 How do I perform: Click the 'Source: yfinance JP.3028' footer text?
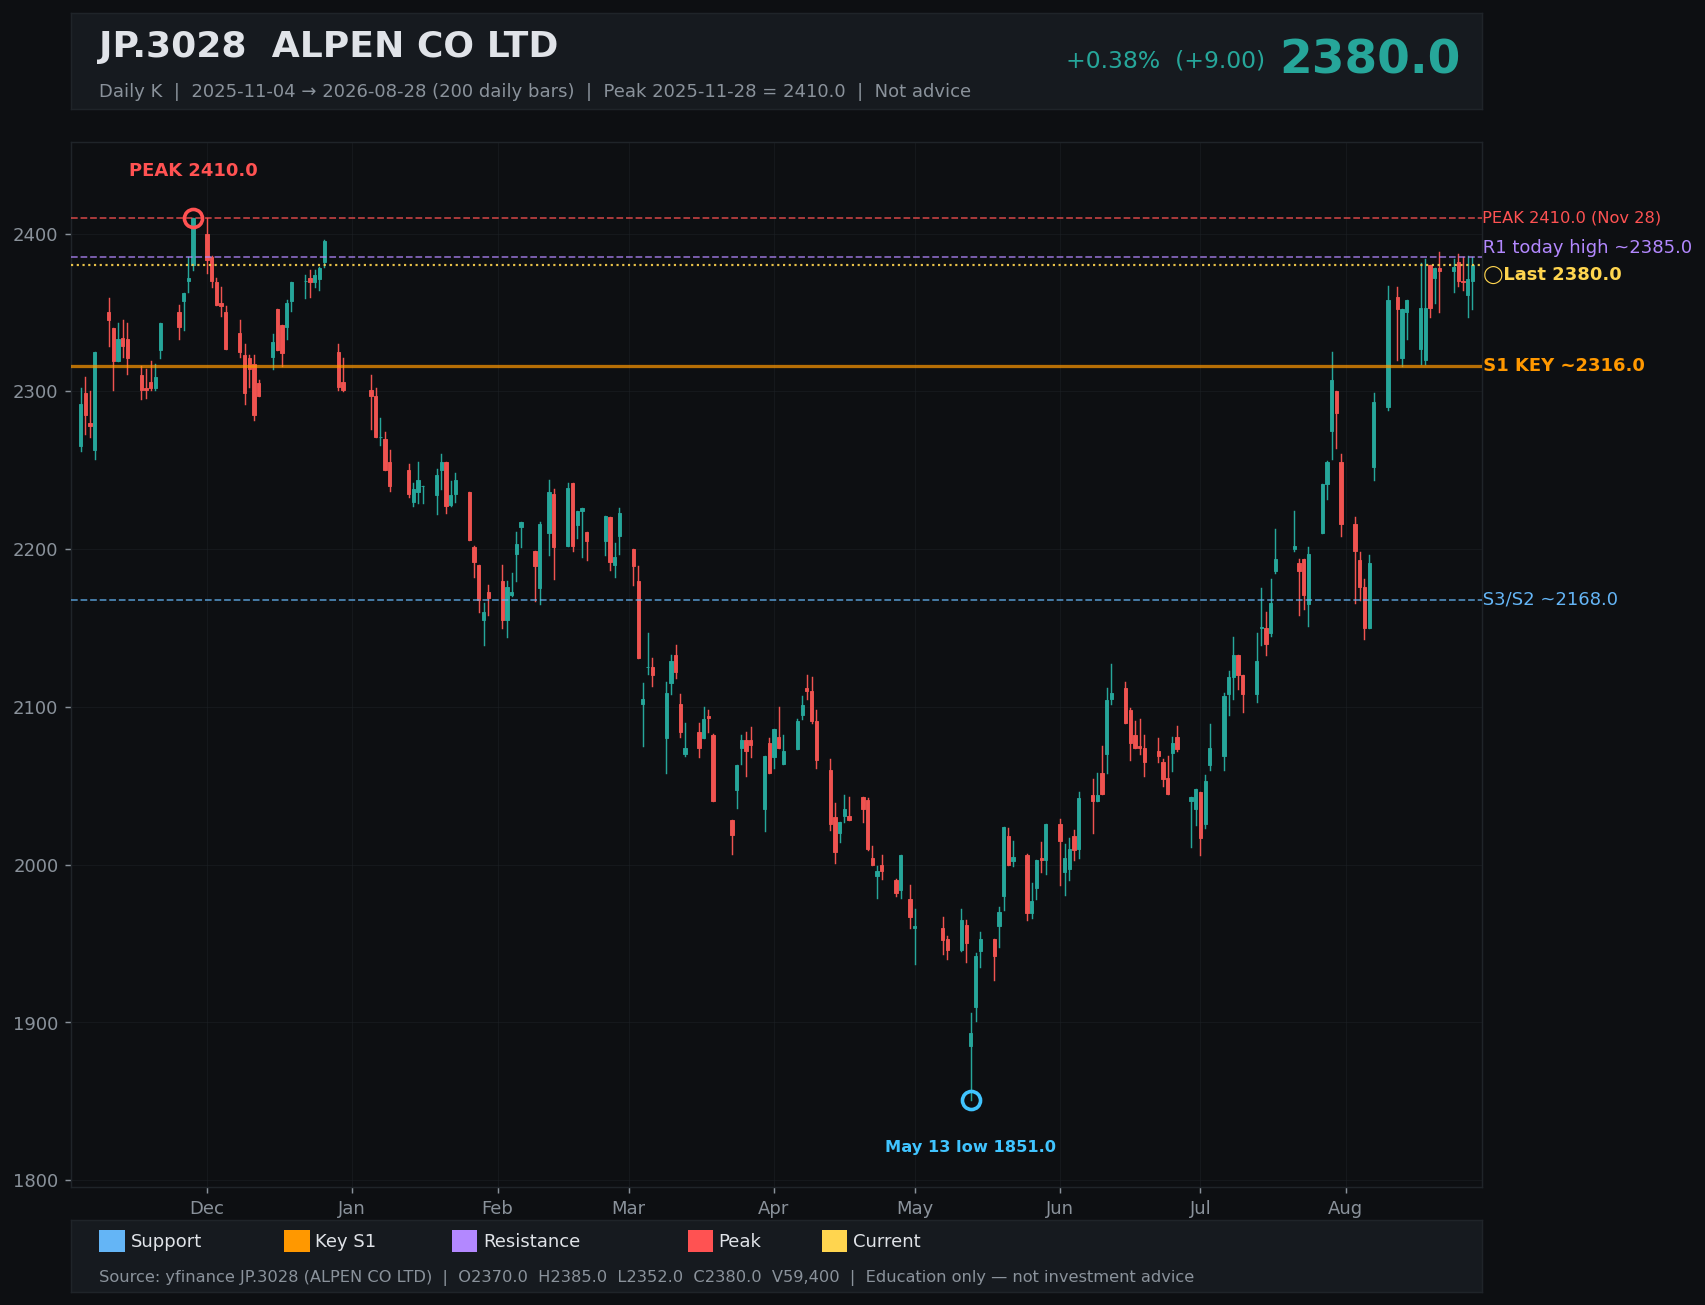(265, 1277)
